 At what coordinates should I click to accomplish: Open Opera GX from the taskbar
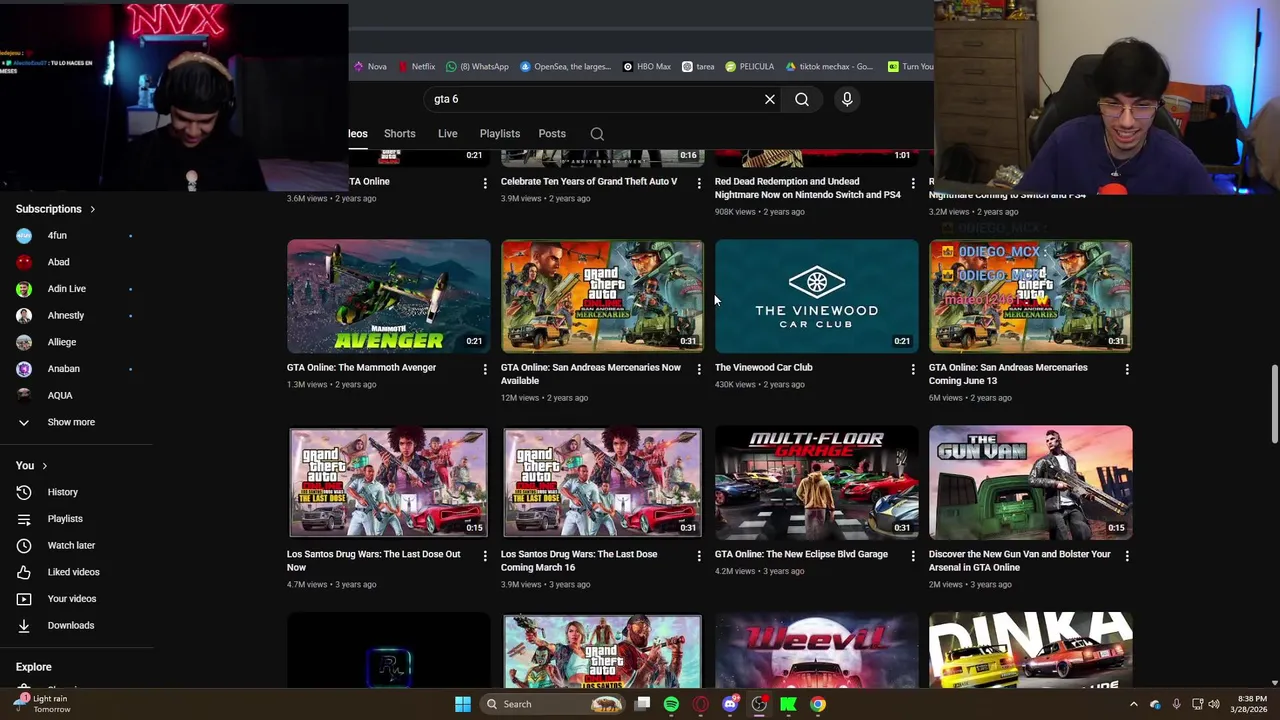pos(701,704)
